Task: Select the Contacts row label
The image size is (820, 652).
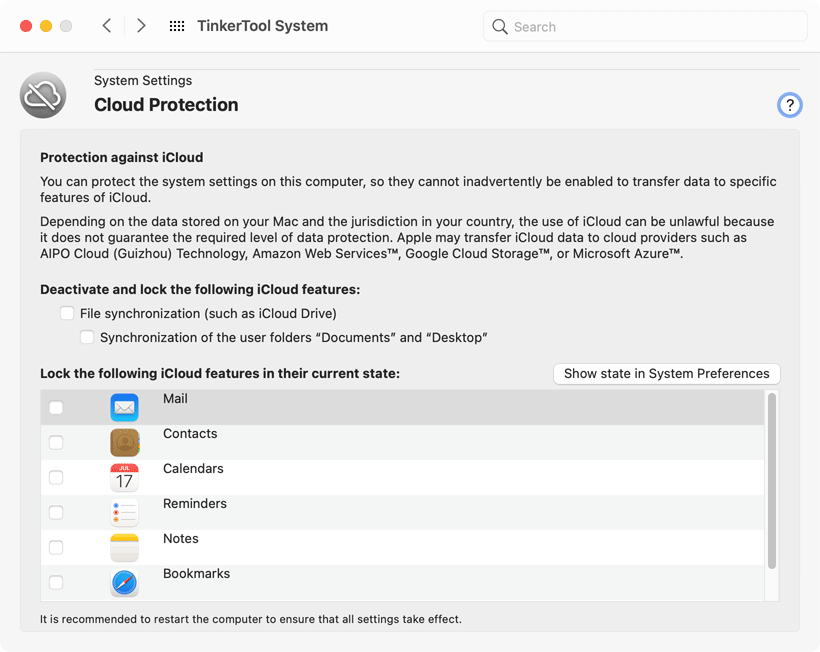Action: tap(190, 434)
